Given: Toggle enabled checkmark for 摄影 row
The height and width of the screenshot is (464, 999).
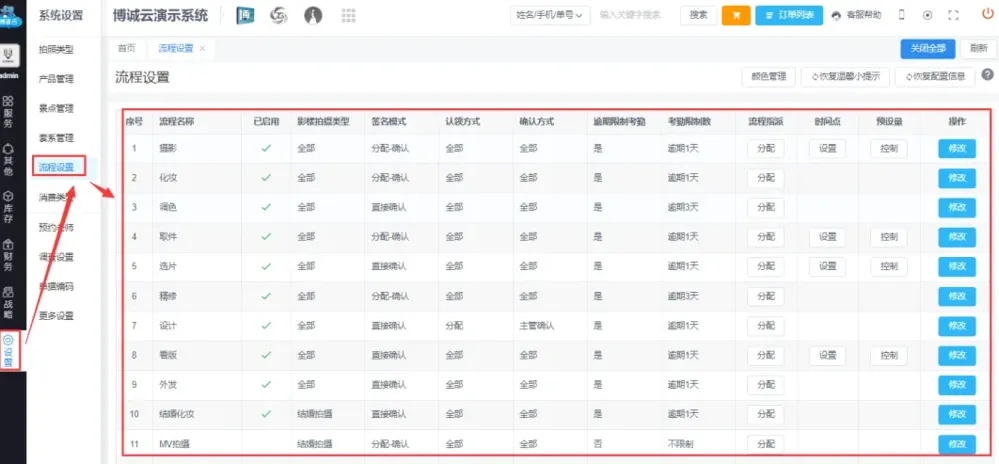Looking at the screenshot, I should click(x=265, y=149).
